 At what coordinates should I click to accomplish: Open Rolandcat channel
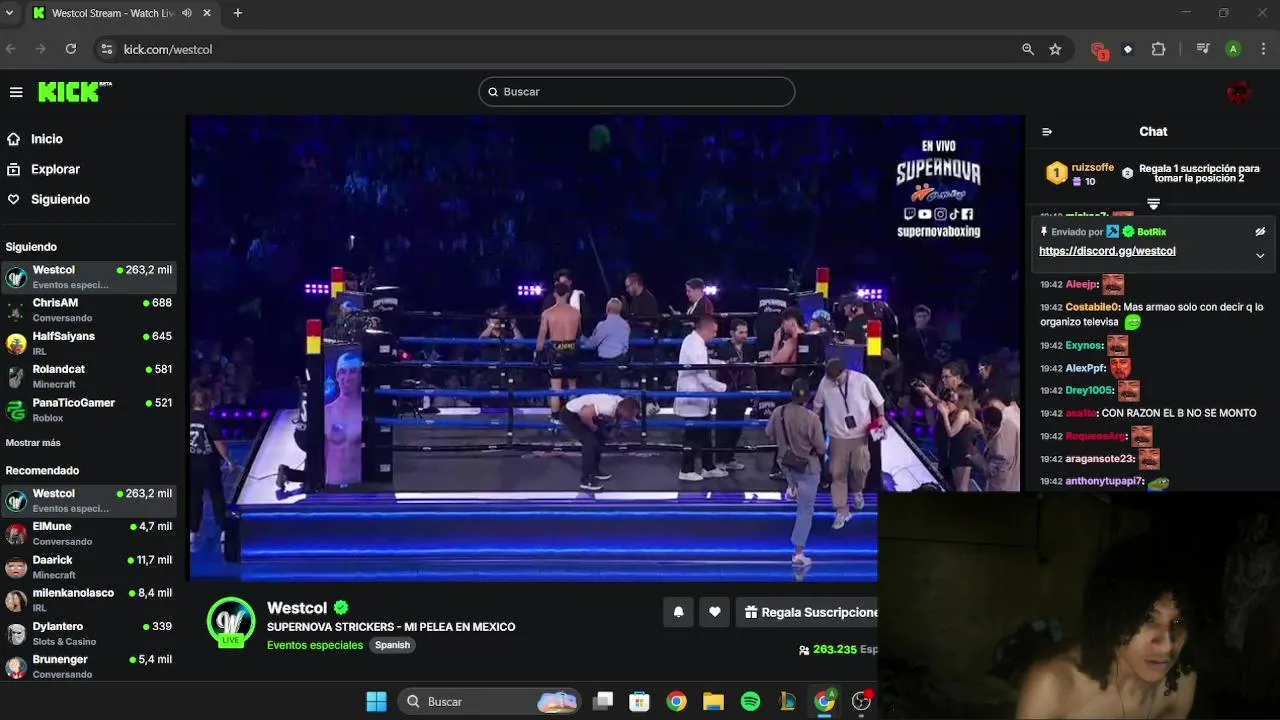[90, 376]
